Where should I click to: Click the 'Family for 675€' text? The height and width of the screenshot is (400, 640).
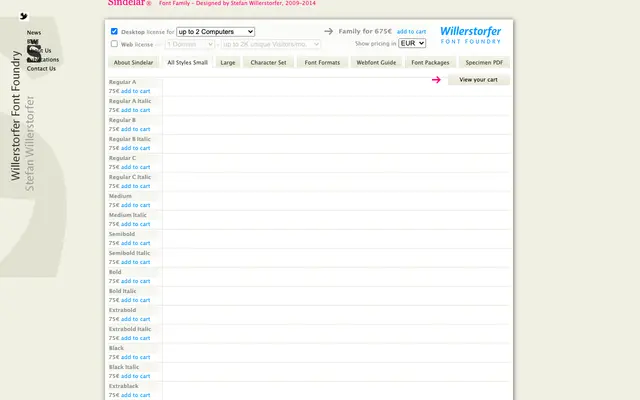(x=365, y=31)
